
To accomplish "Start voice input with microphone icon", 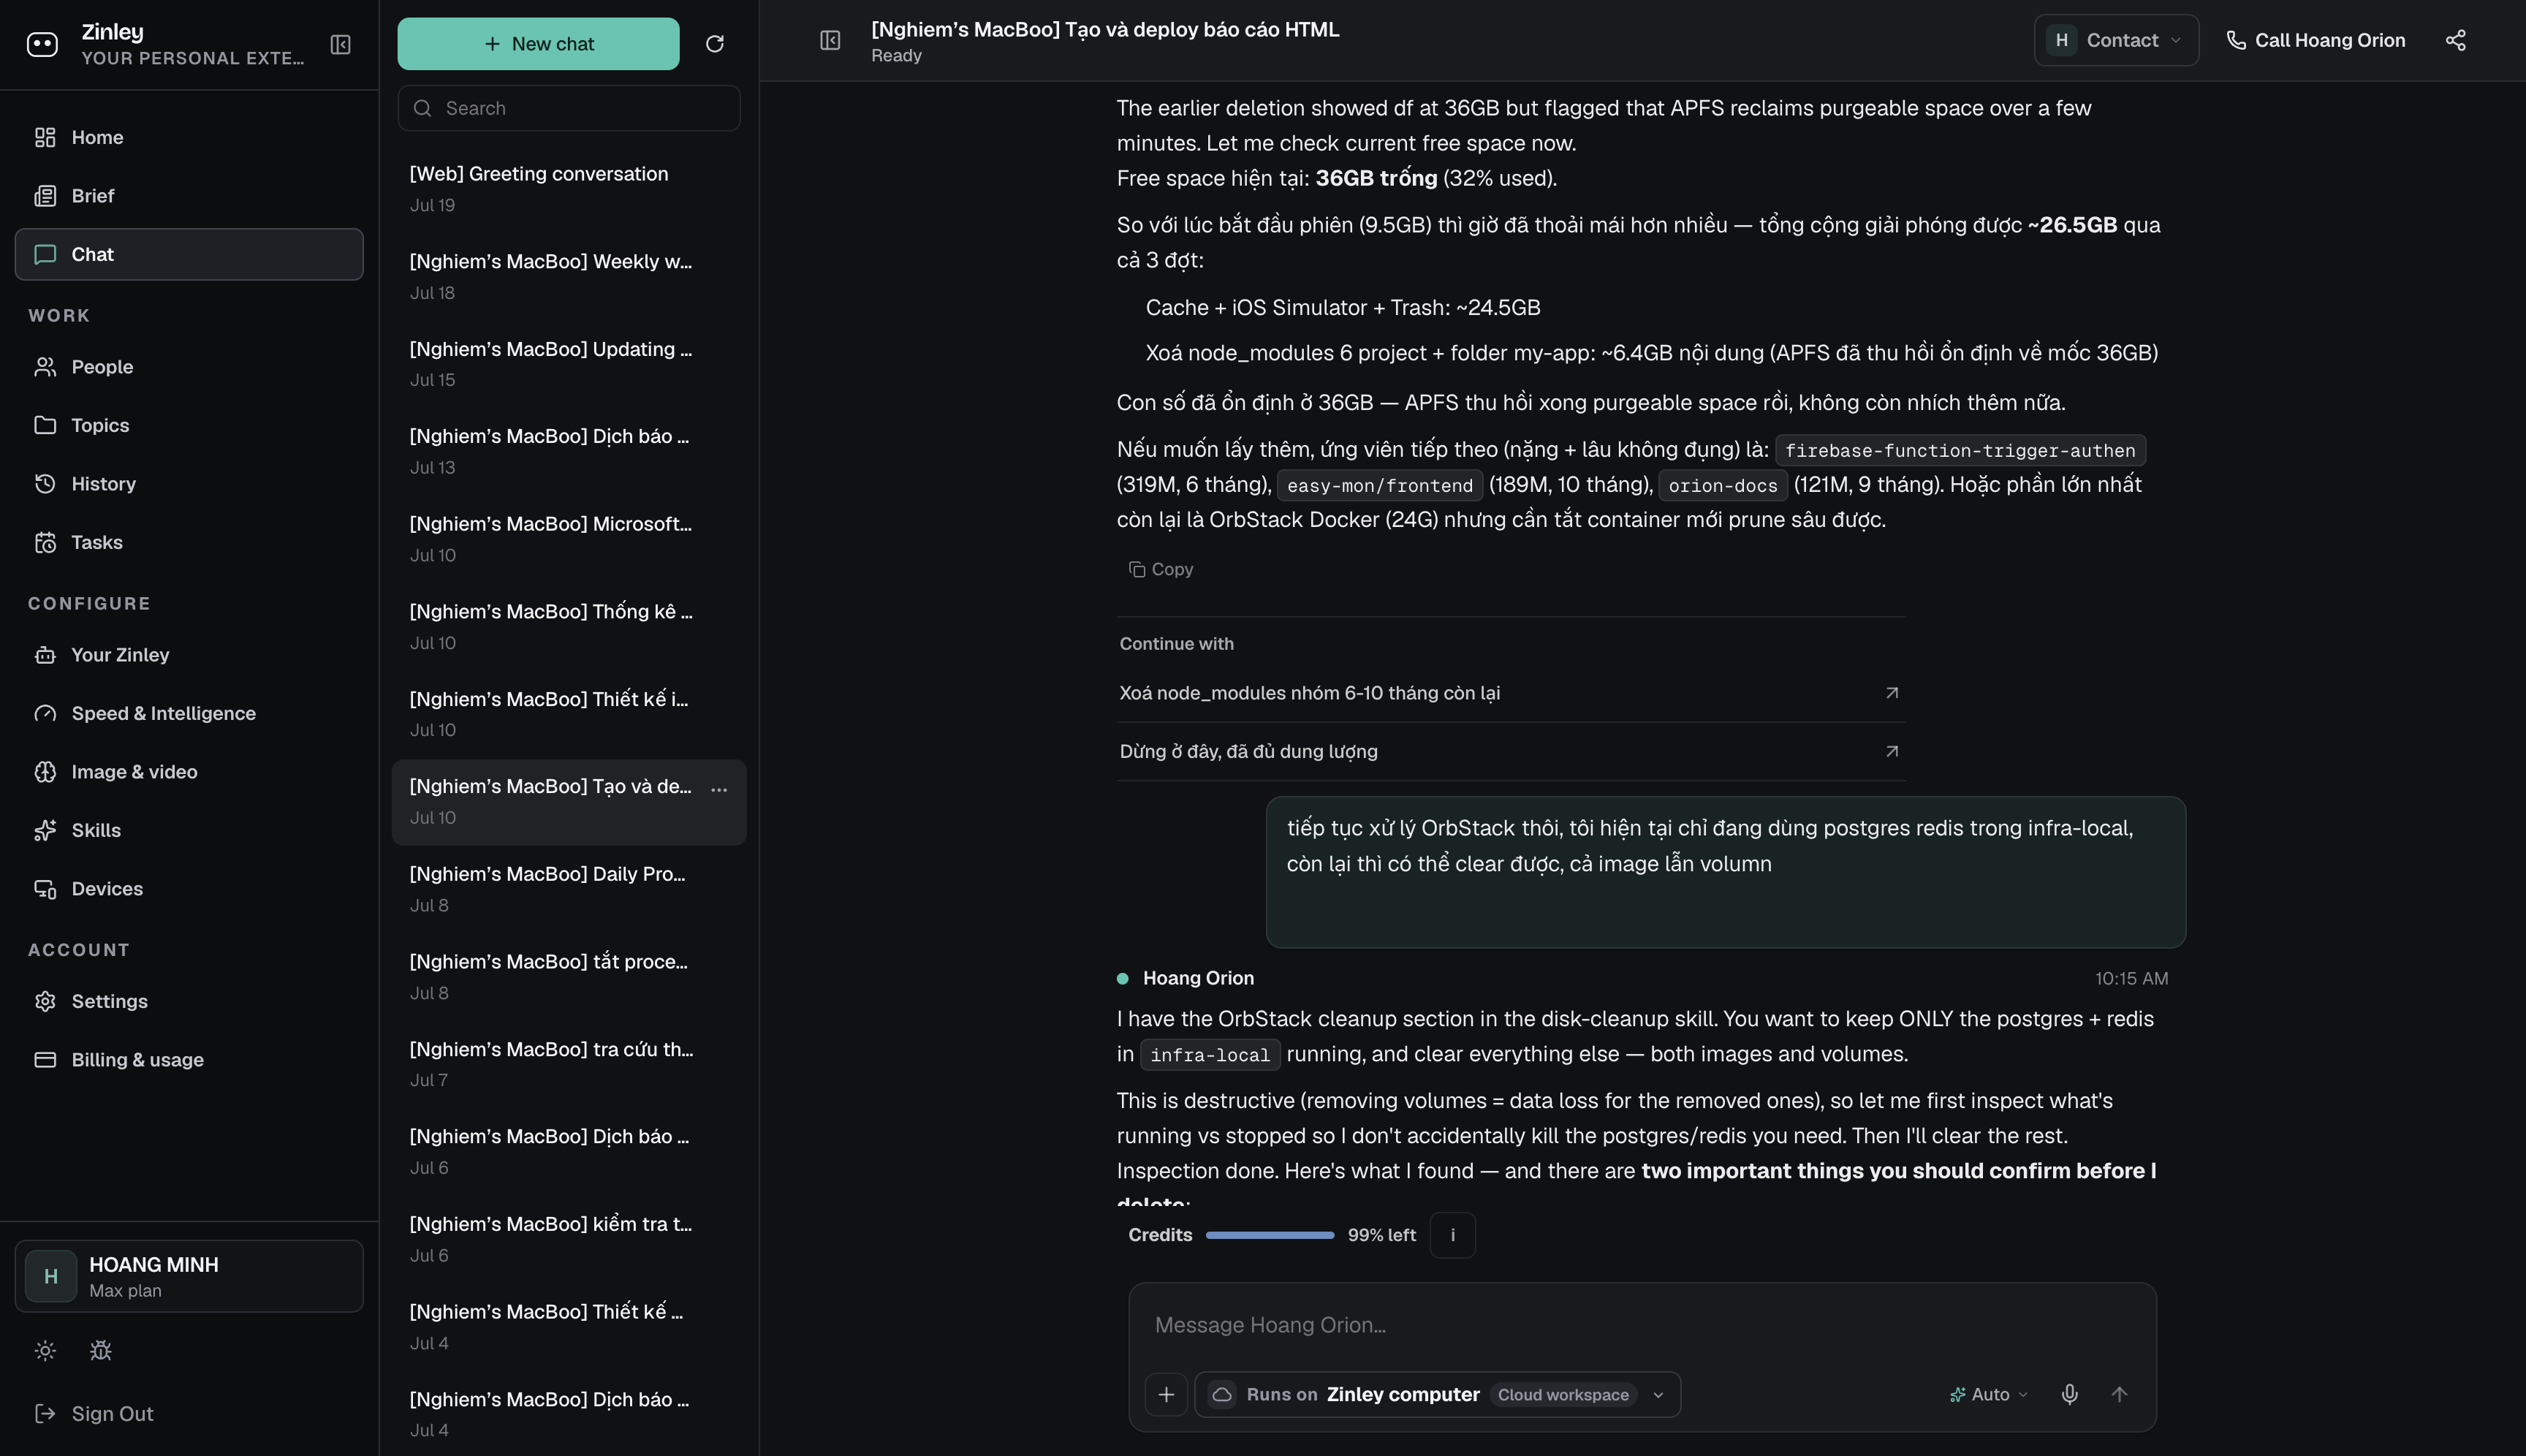I will [2069, 1394].
